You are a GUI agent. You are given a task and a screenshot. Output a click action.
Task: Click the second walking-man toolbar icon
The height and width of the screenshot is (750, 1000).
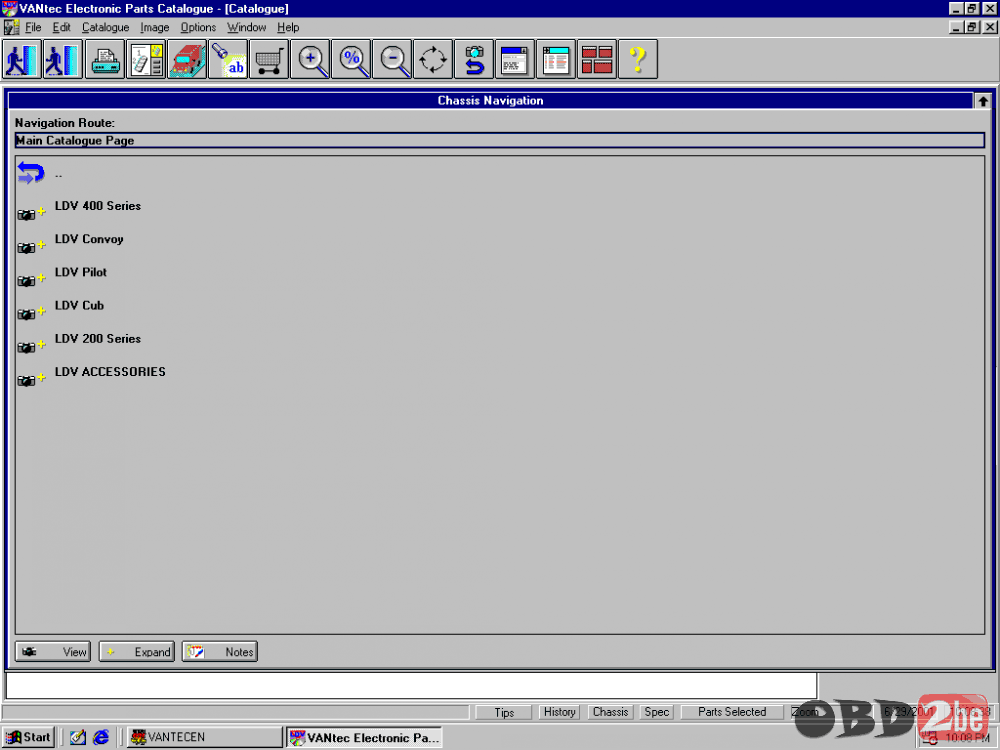pos(63,59)
